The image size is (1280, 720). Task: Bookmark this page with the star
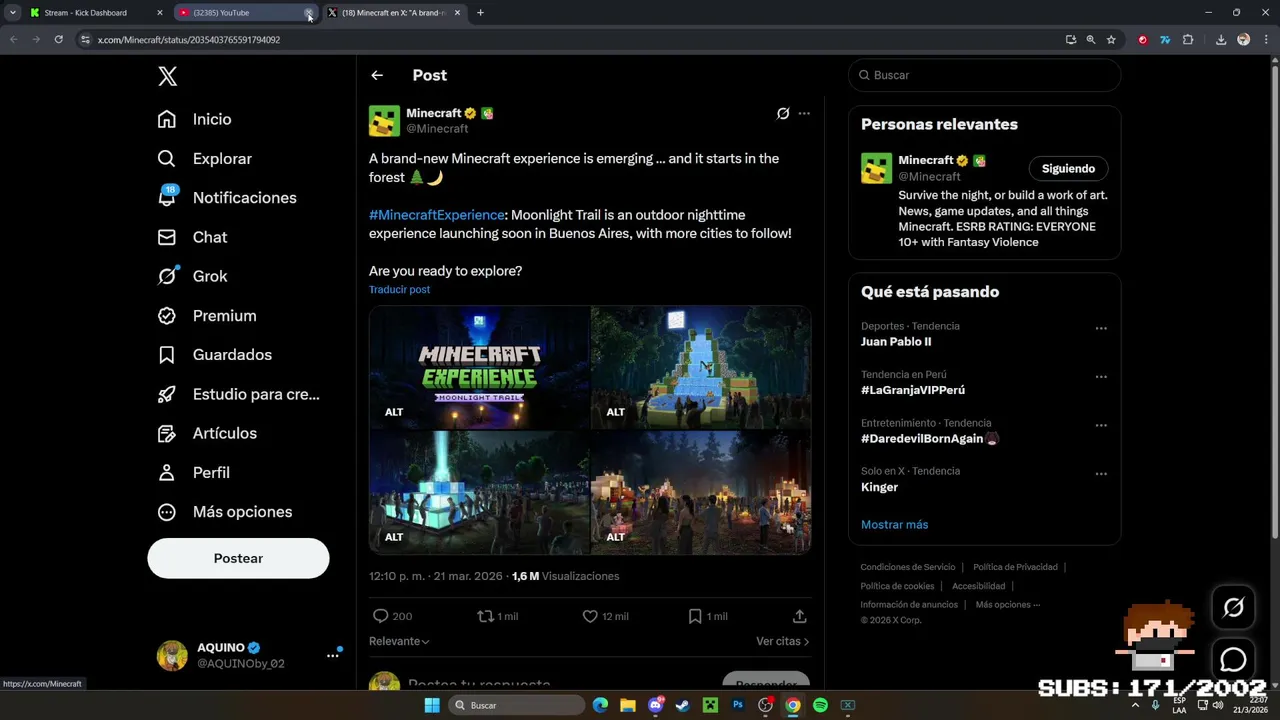pyautogui.click(x=1111, y=40)
